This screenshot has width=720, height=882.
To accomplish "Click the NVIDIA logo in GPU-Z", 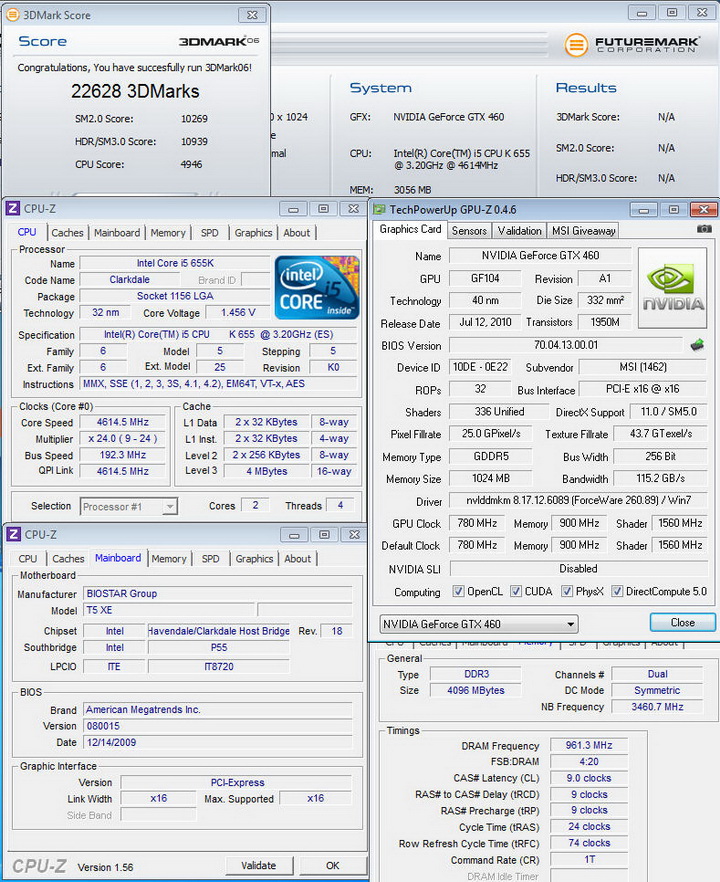I will 673,288.
